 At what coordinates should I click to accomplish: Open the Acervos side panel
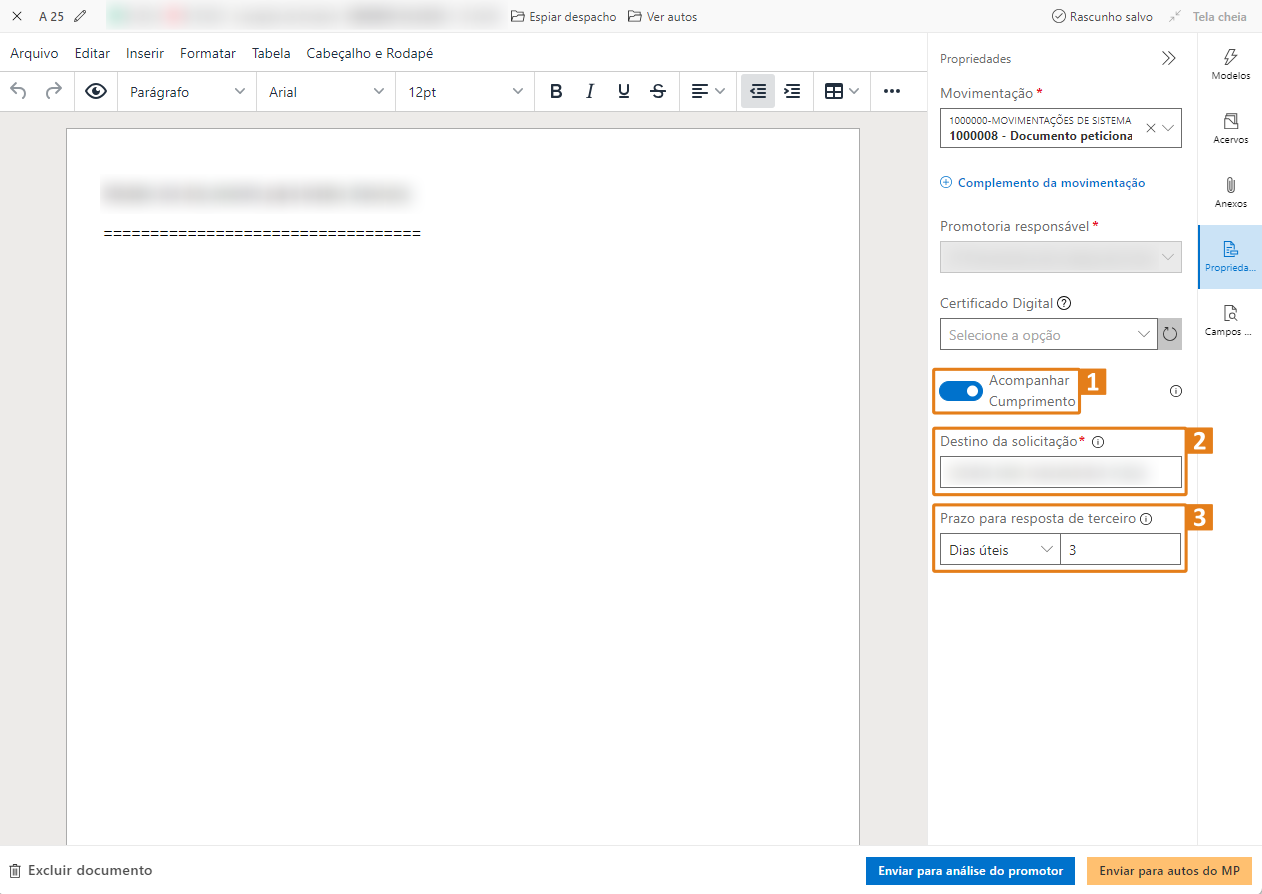pos(1230,128)
